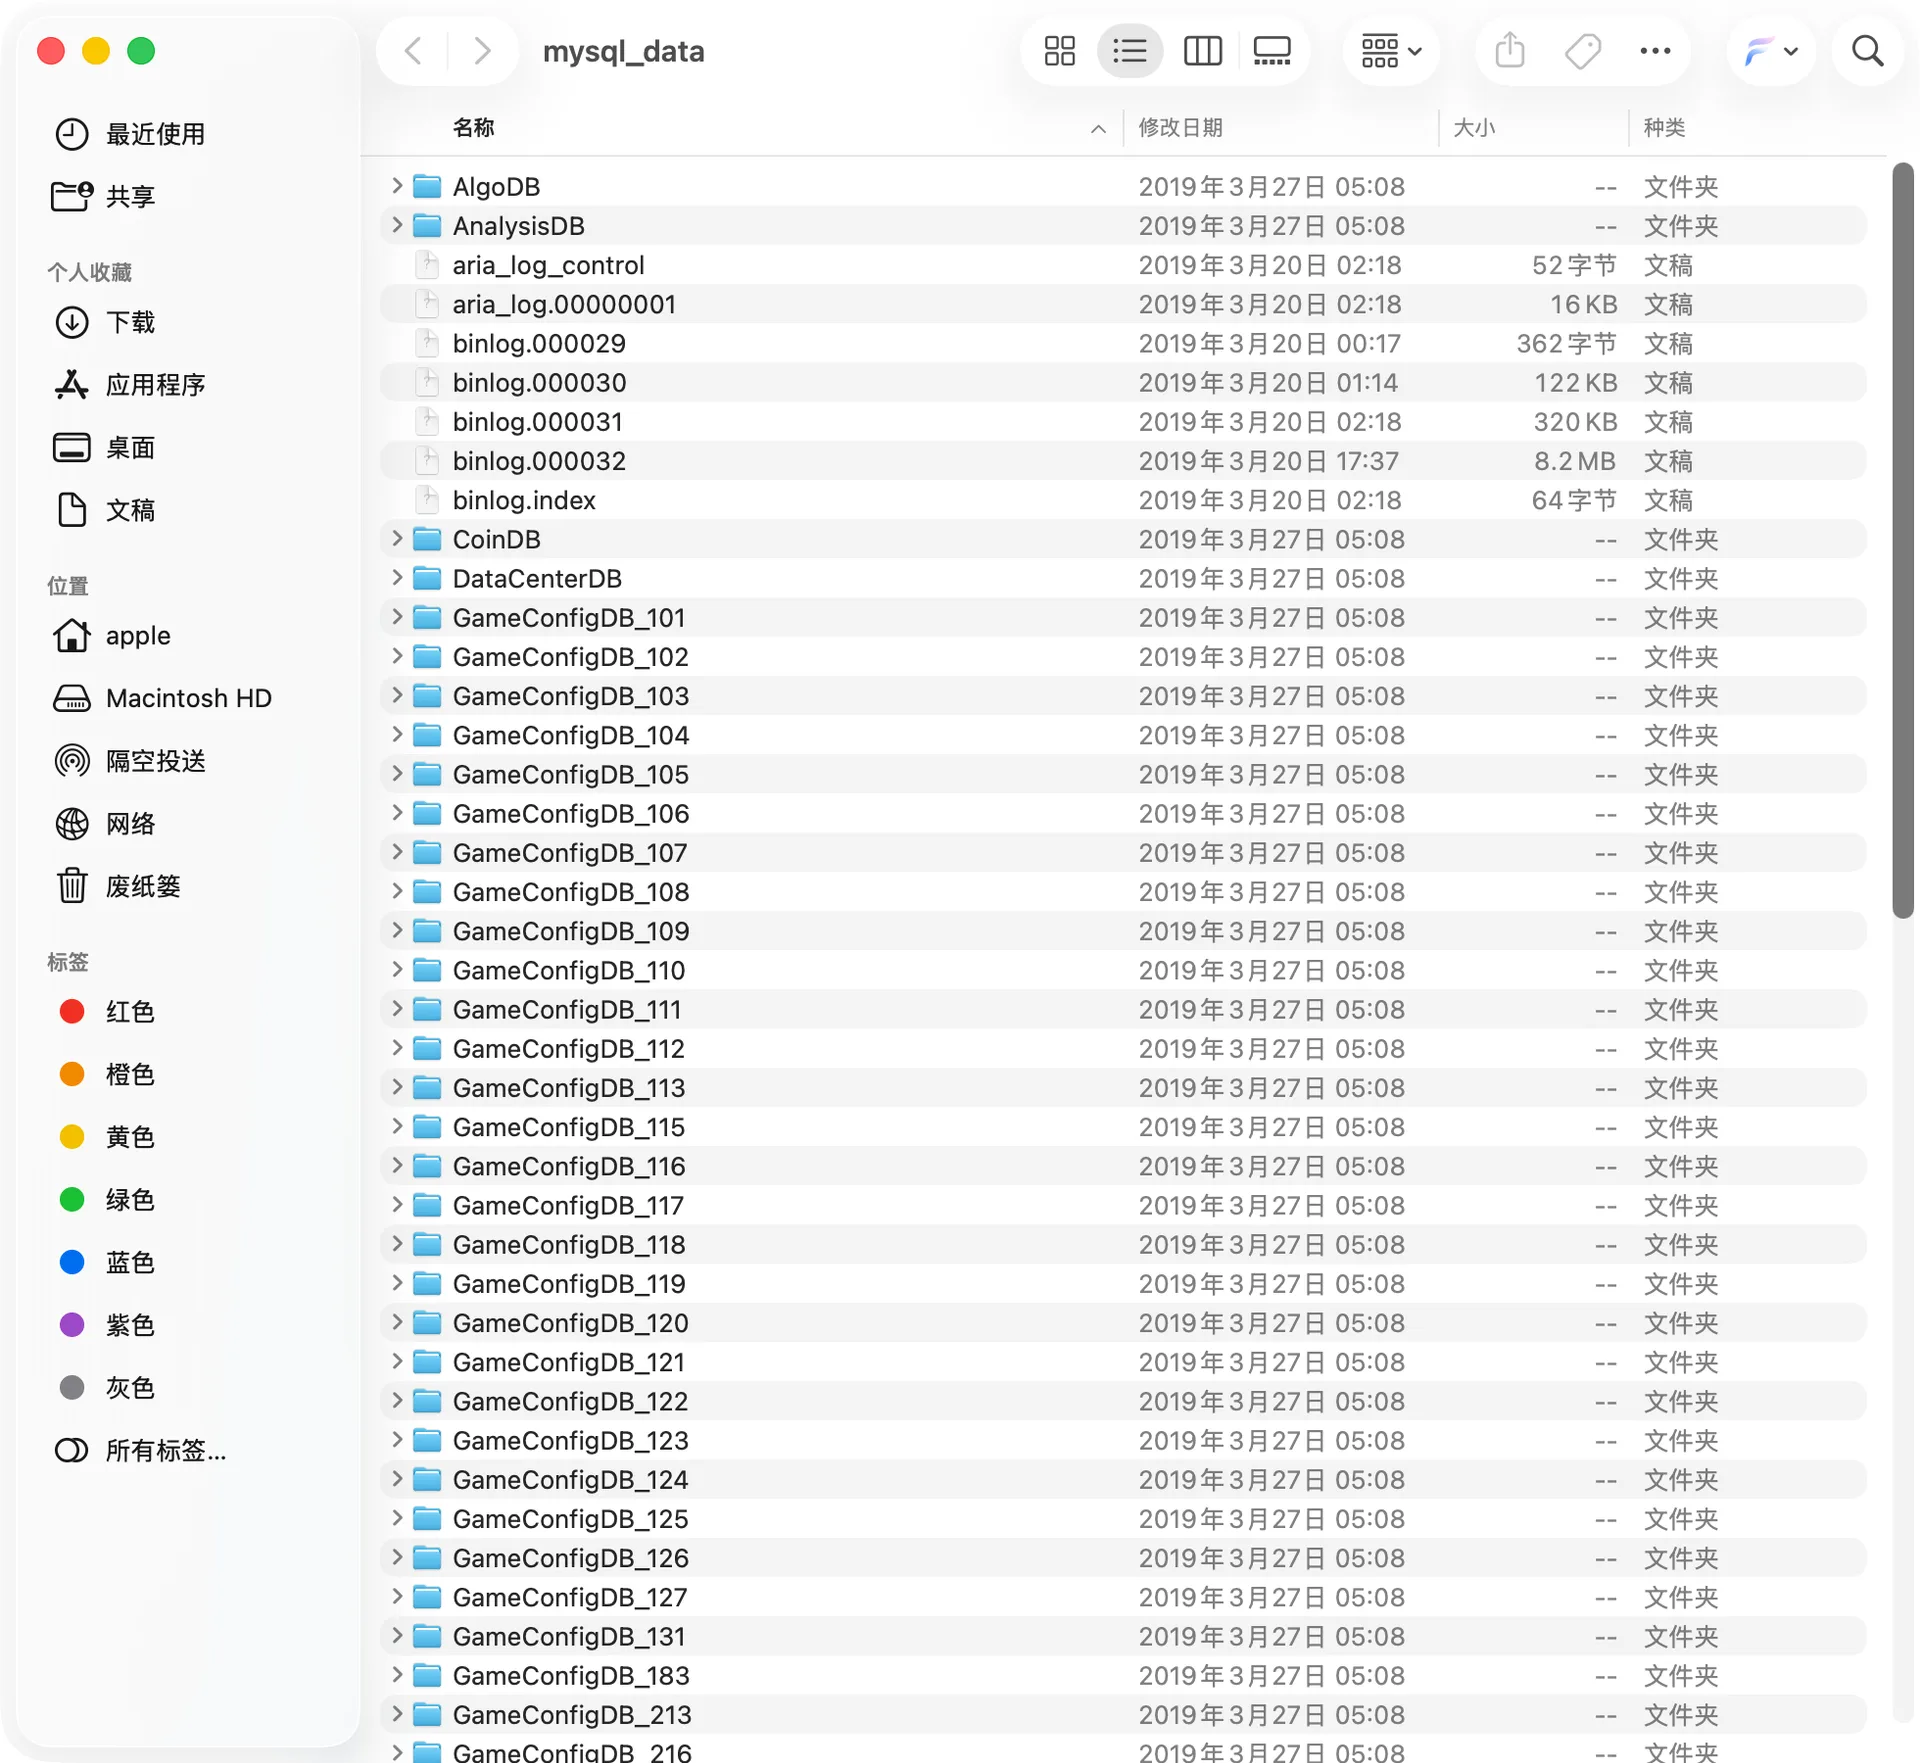Viewport: 1920px width, 1763px height.
Task: Expand the GameConfigDB_101 folder
Action: (x=397, y=617)
